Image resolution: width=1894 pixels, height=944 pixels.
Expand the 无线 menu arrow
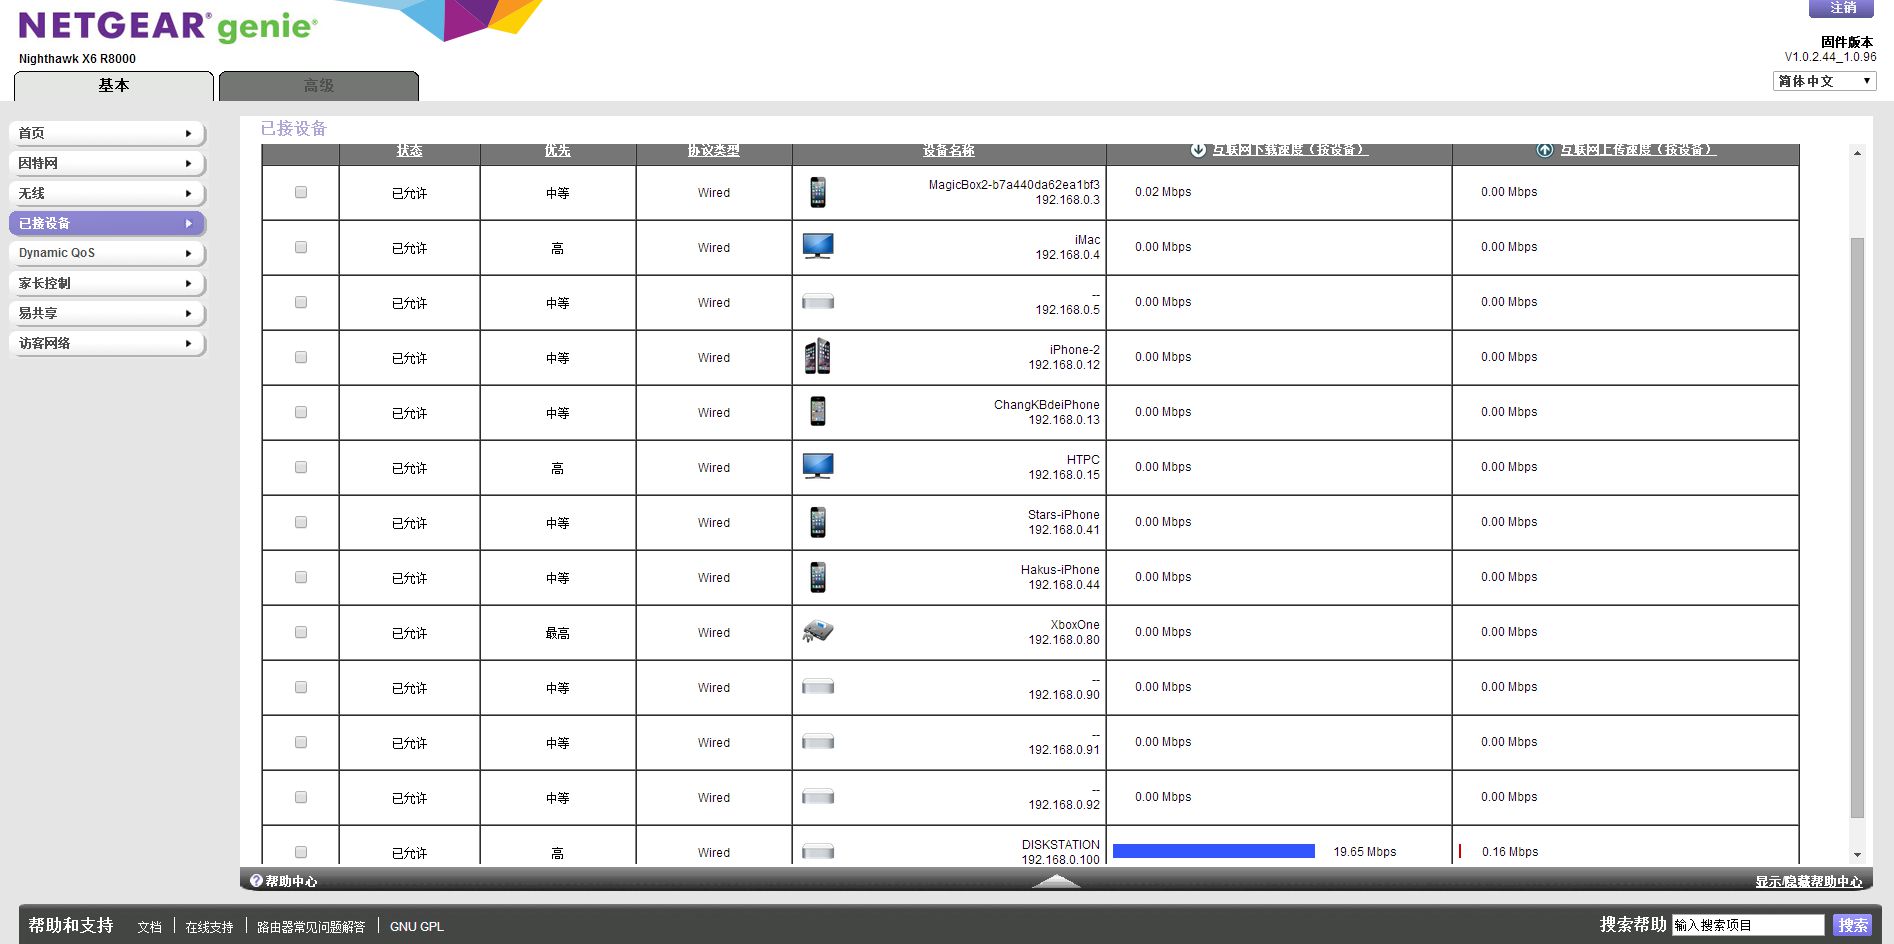[188, 193]
